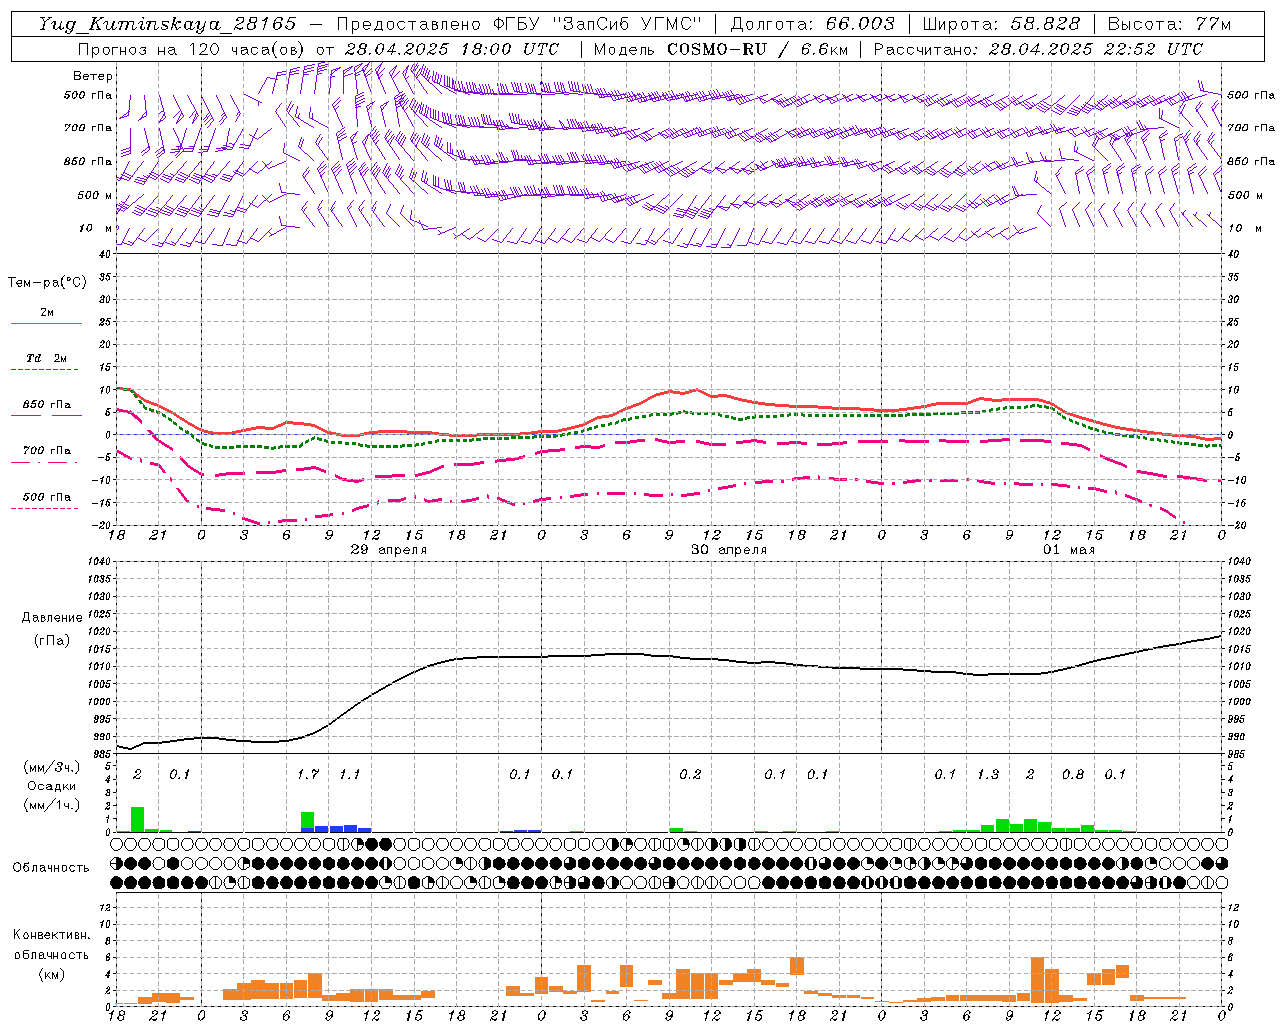Click the '1.7' three-hour precipitation value
1280x1024 pixels.
point(308,775)
